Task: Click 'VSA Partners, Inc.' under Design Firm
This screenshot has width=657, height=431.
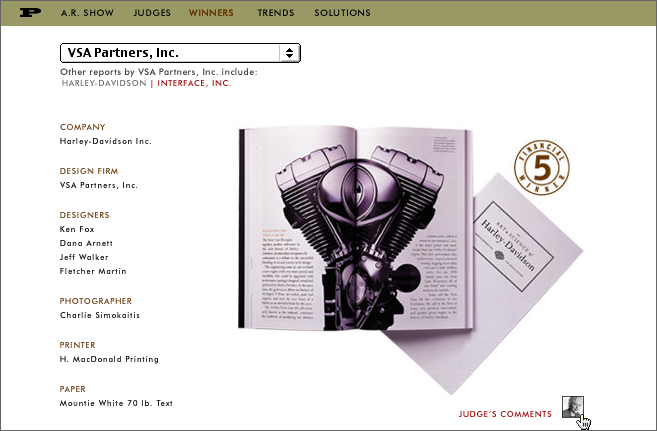Action: click(x=98, y=185)
